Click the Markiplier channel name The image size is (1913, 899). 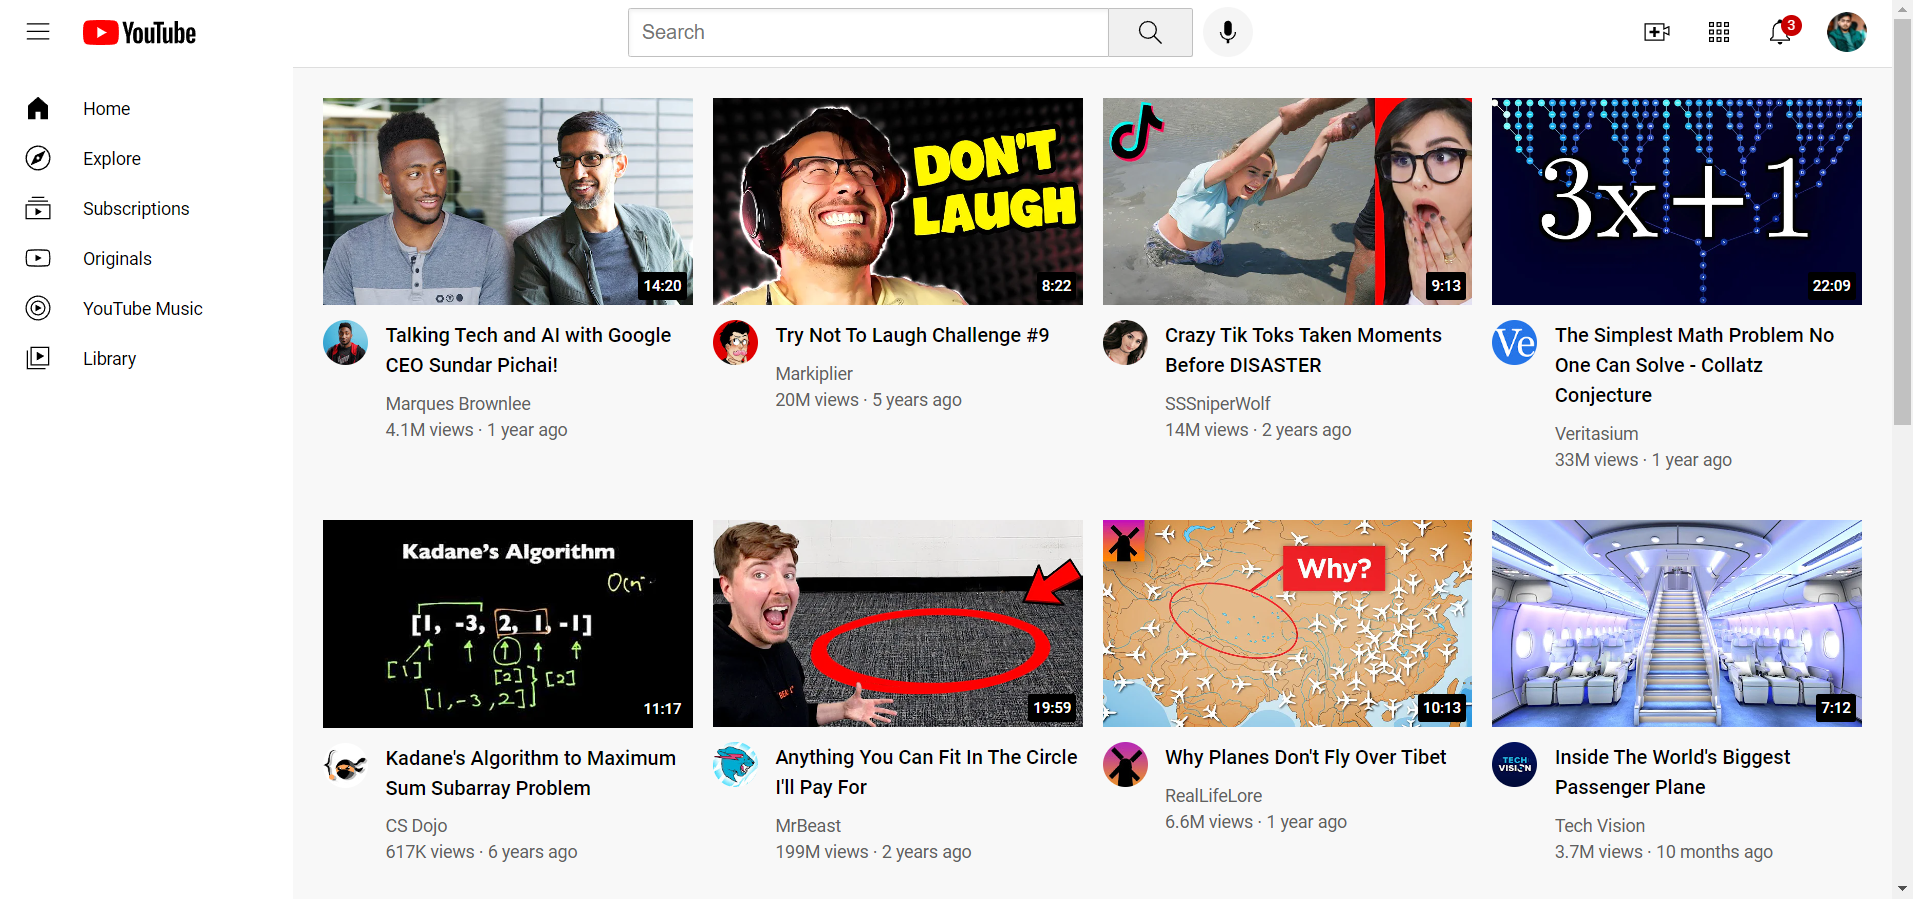pyautogui.click(x=814, y=374)
